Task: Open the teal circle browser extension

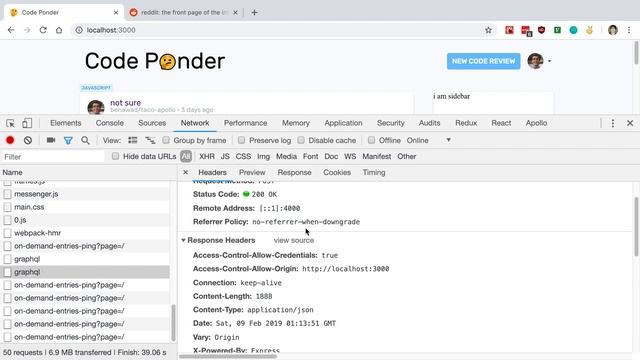Action: click(x=573, y=30)
